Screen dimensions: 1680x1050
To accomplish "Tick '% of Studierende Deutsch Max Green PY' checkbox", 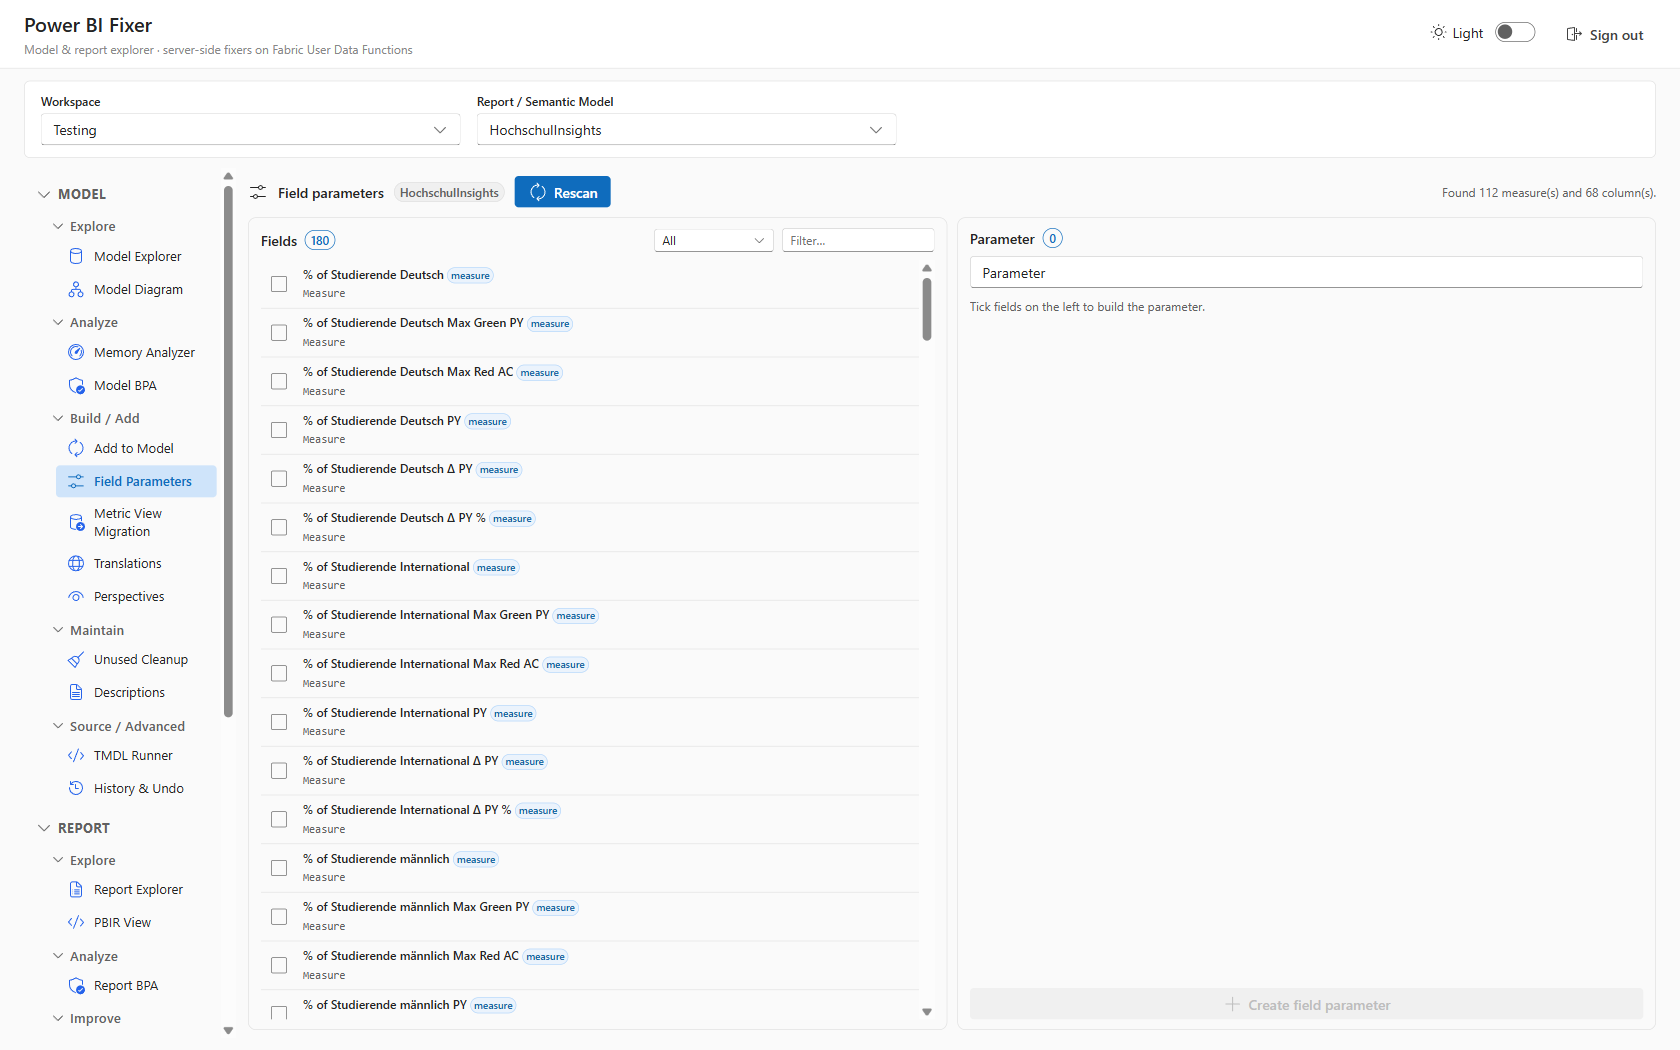I will point(279,333).
